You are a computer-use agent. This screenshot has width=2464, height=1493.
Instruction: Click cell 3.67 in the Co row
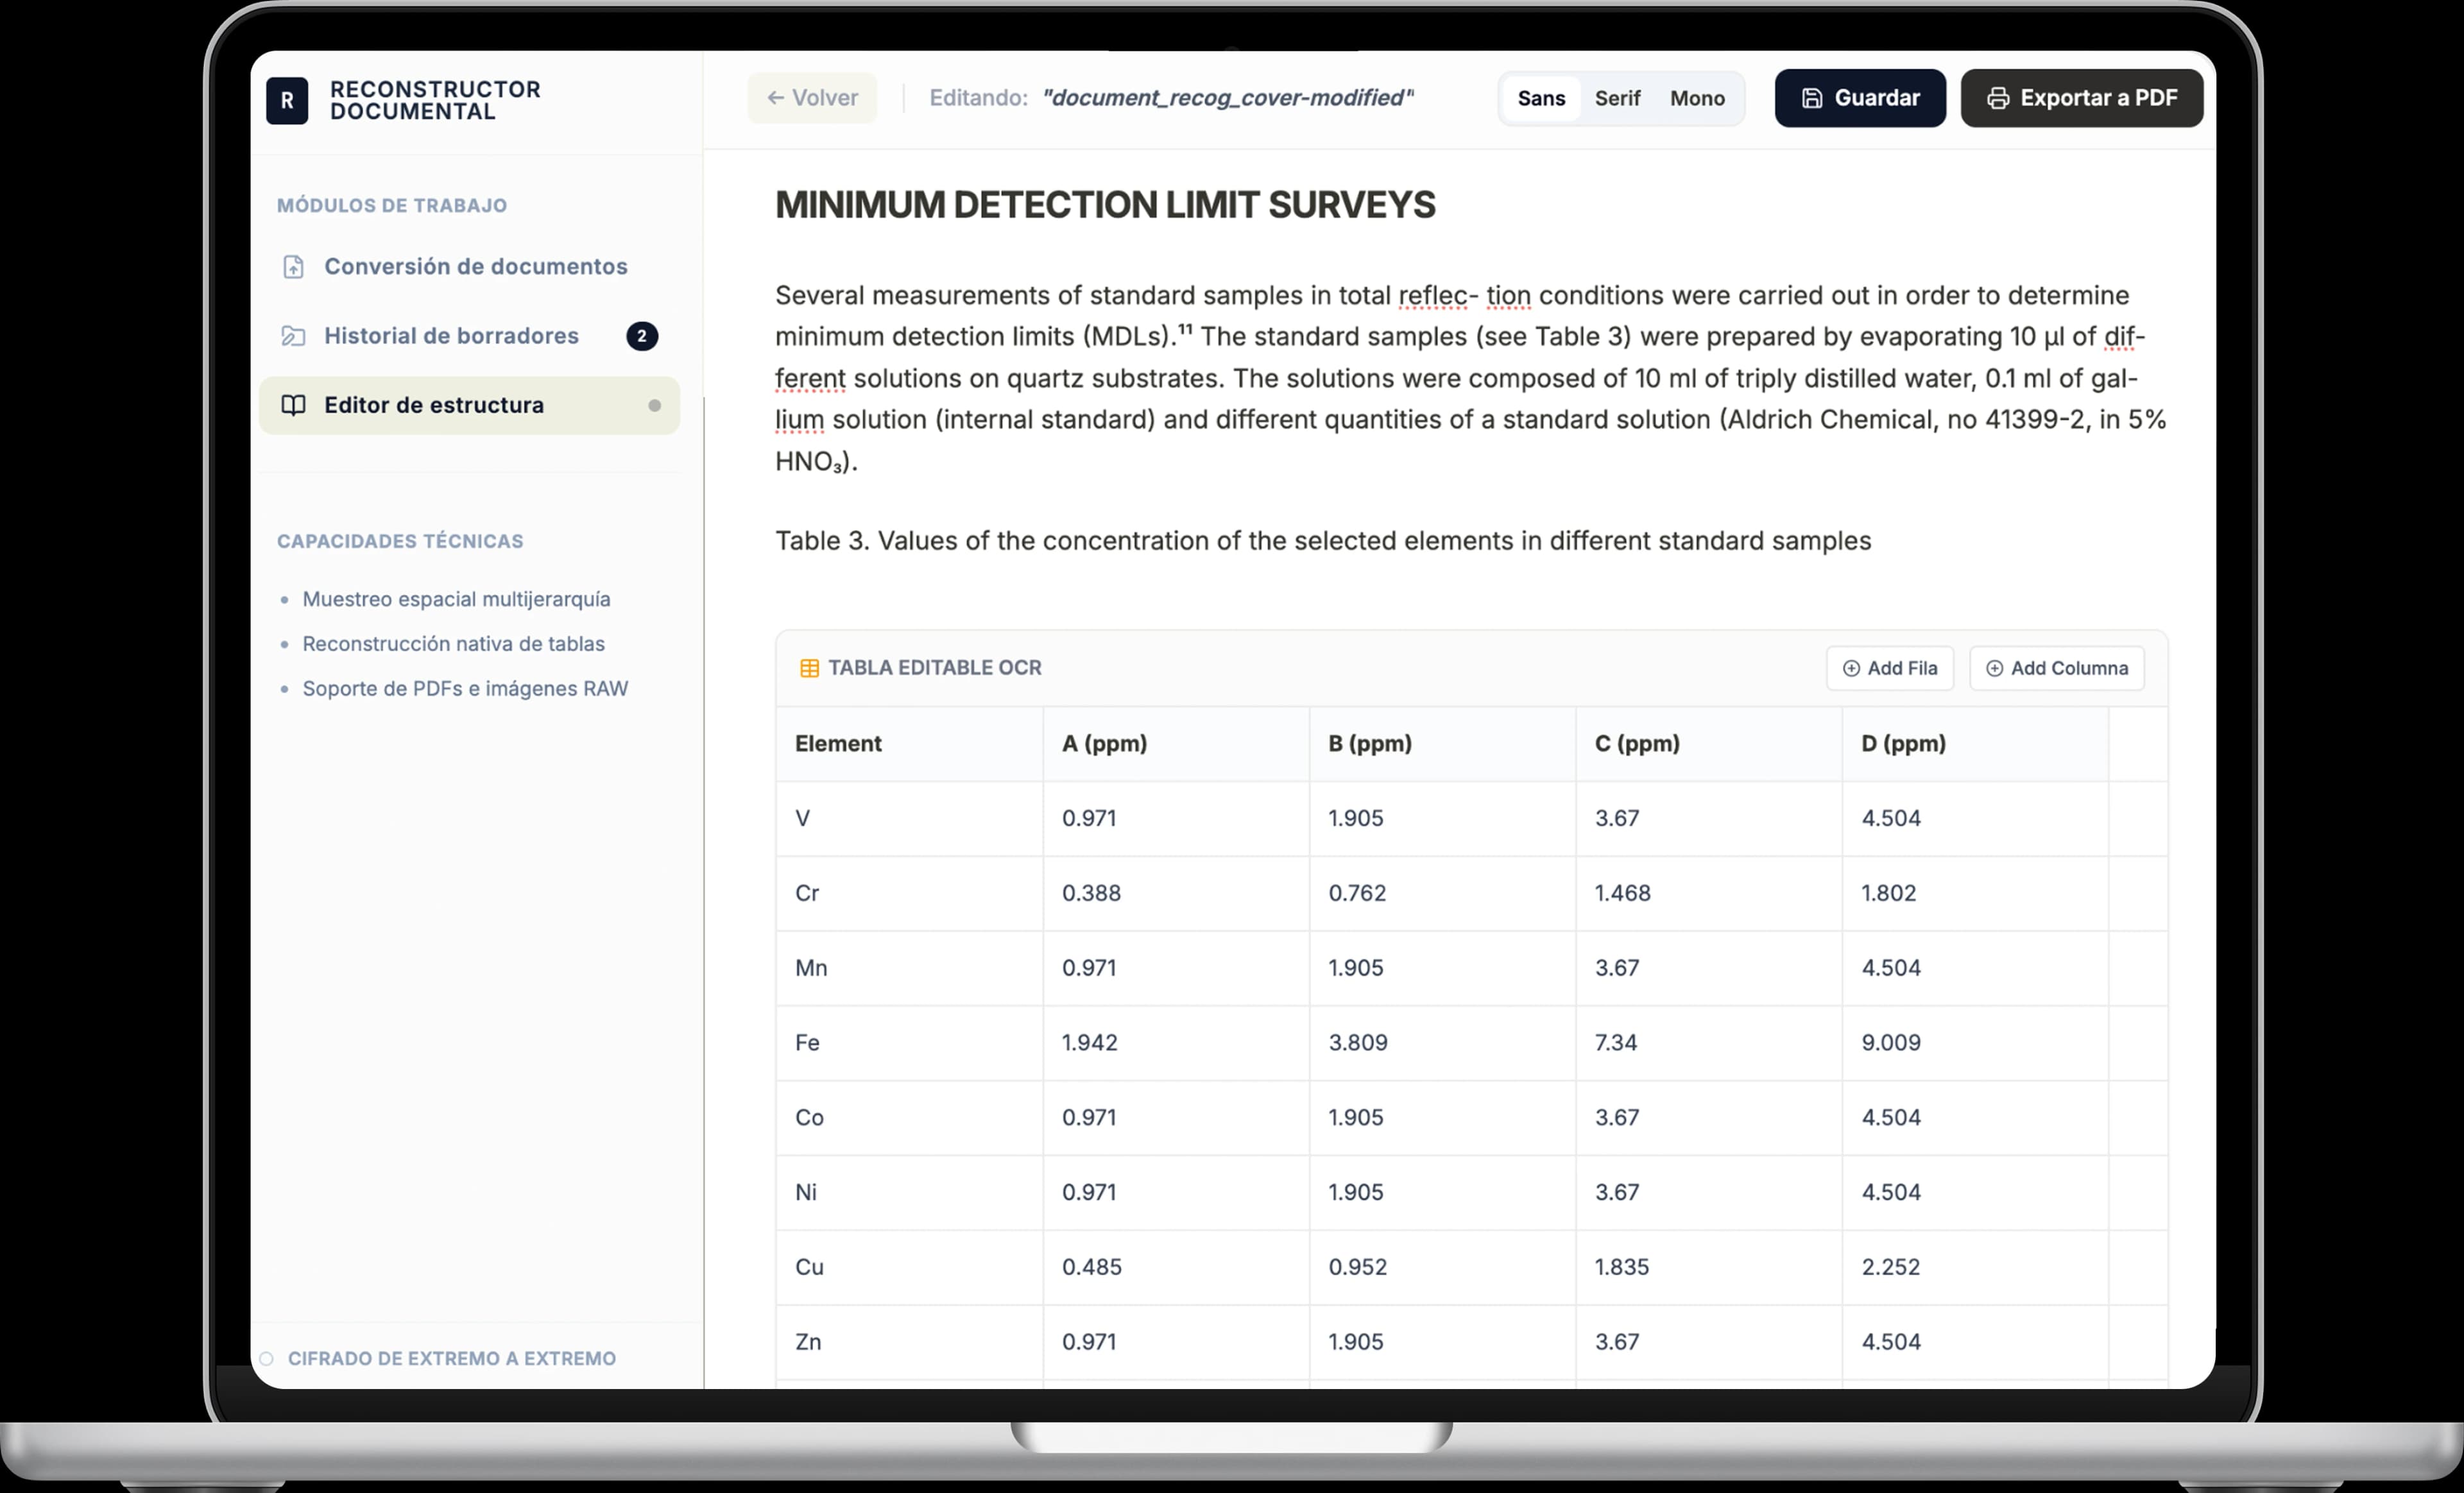(x=1709, y=1118)
